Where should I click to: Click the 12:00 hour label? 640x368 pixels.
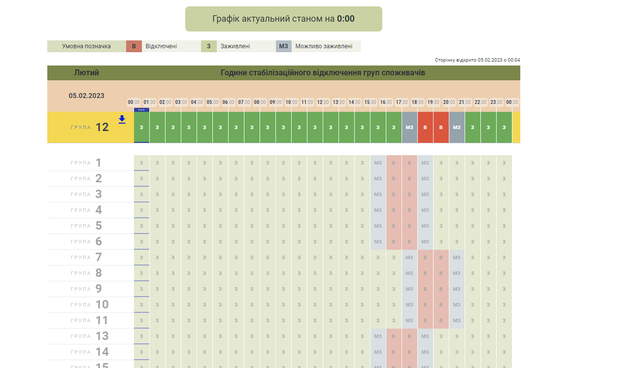click(323, 102)
